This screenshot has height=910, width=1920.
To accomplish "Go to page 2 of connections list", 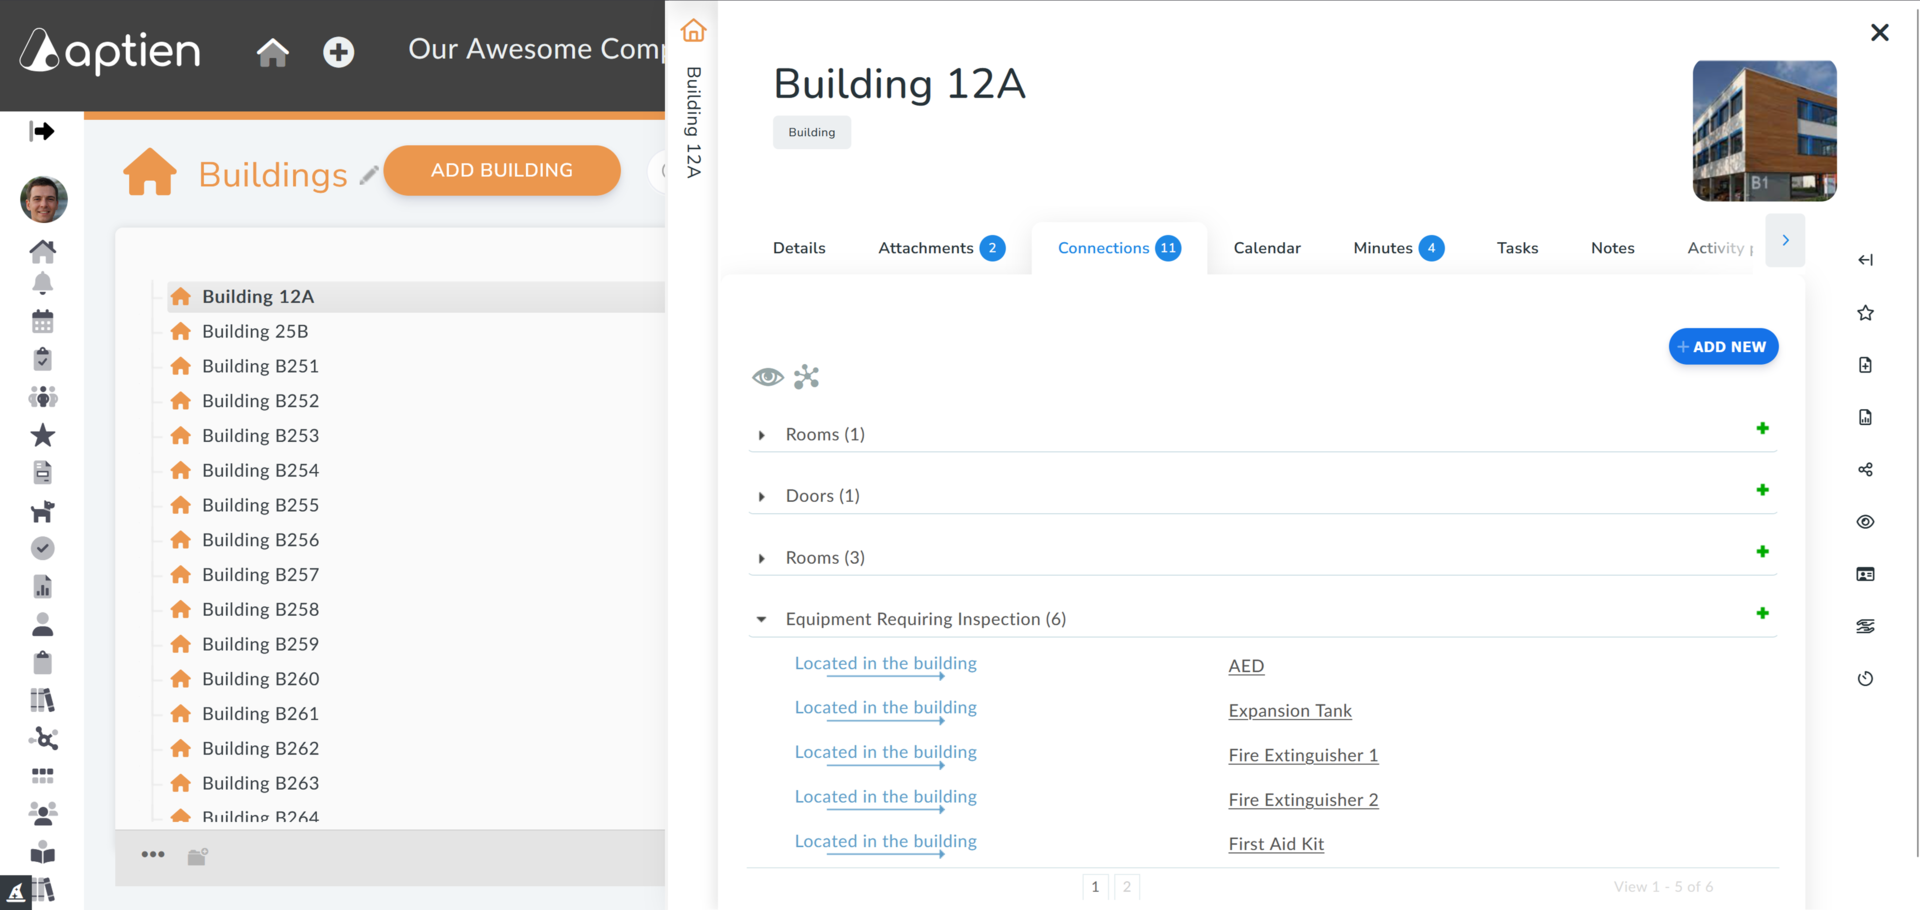I will point(1127,886).
